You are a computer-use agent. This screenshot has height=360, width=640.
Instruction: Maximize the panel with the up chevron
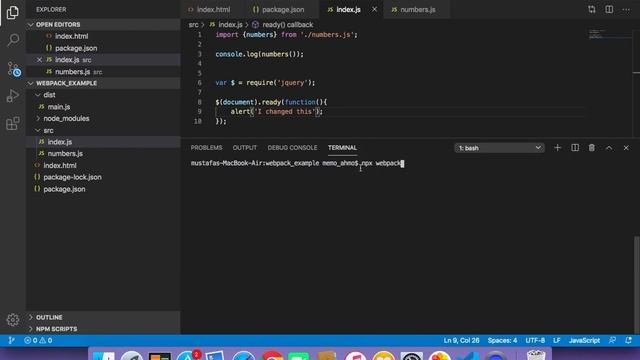(x=609, y=148)
